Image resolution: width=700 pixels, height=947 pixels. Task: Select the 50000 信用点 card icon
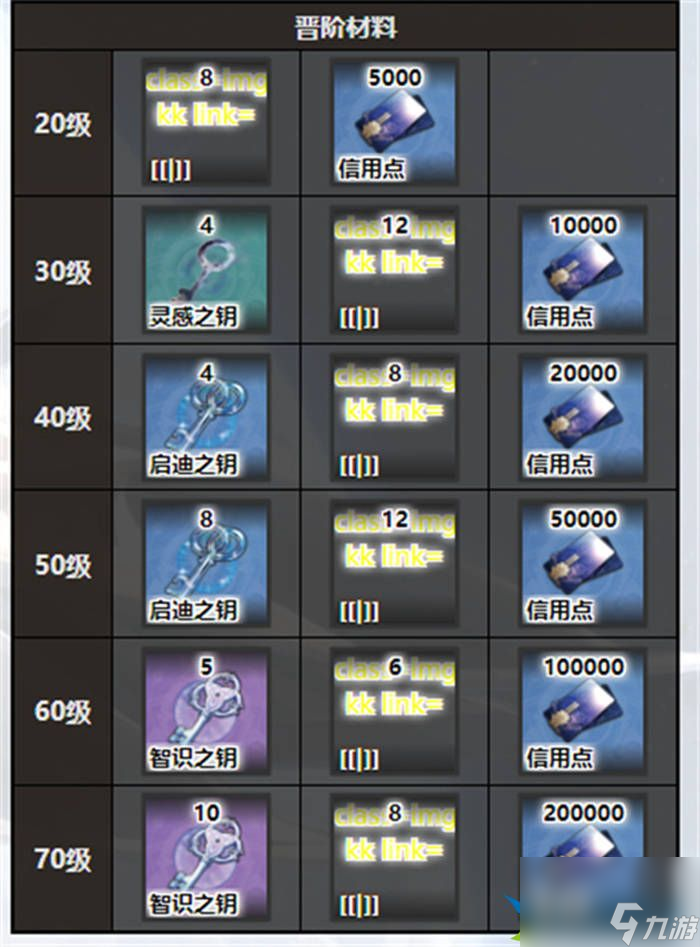click(583, 564)
